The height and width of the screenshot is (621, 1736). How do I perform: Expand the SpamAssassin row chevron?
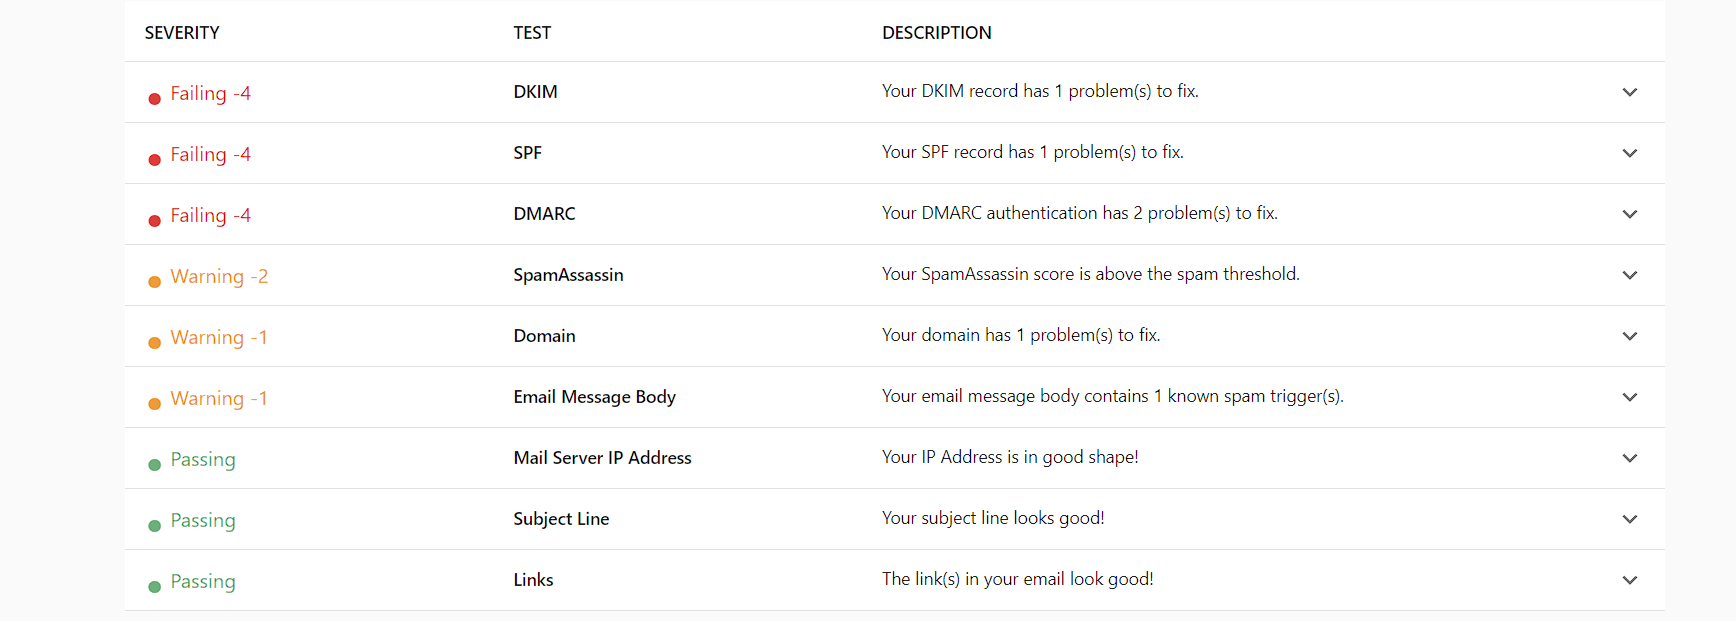pyautogui.click(x=1630, y=275)
